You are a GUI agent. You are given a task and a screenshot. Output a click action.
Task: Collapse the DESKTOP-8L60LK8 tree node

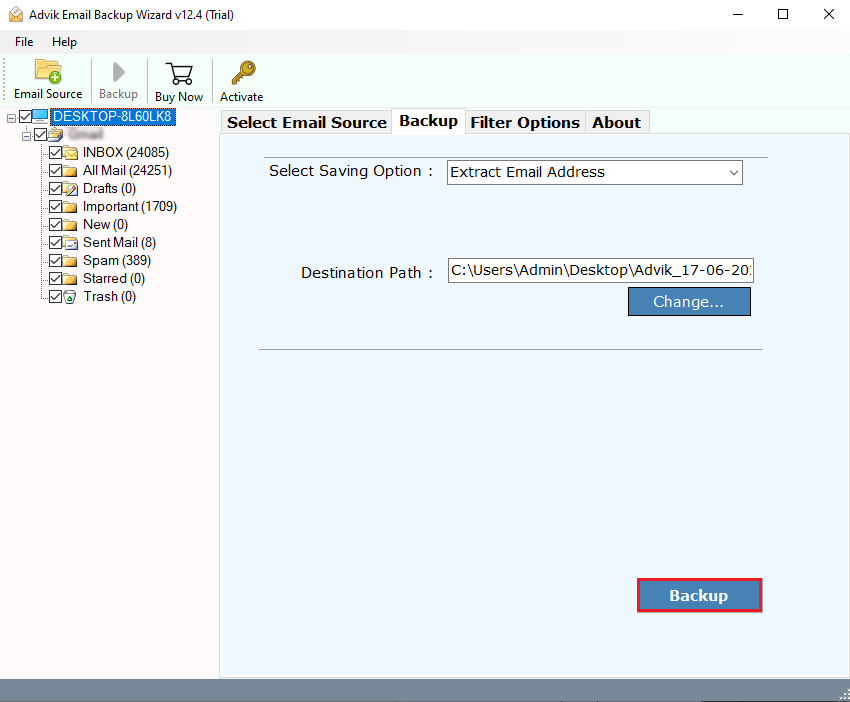coord(11,118)
